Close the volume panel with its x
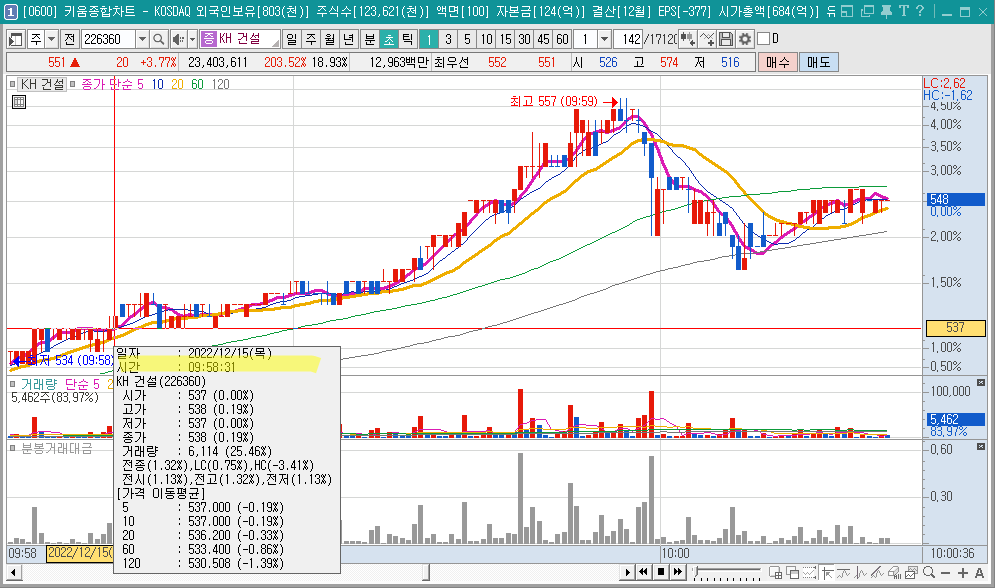Image resolution: width=995 pixels, height=588 pixels. 980,382
